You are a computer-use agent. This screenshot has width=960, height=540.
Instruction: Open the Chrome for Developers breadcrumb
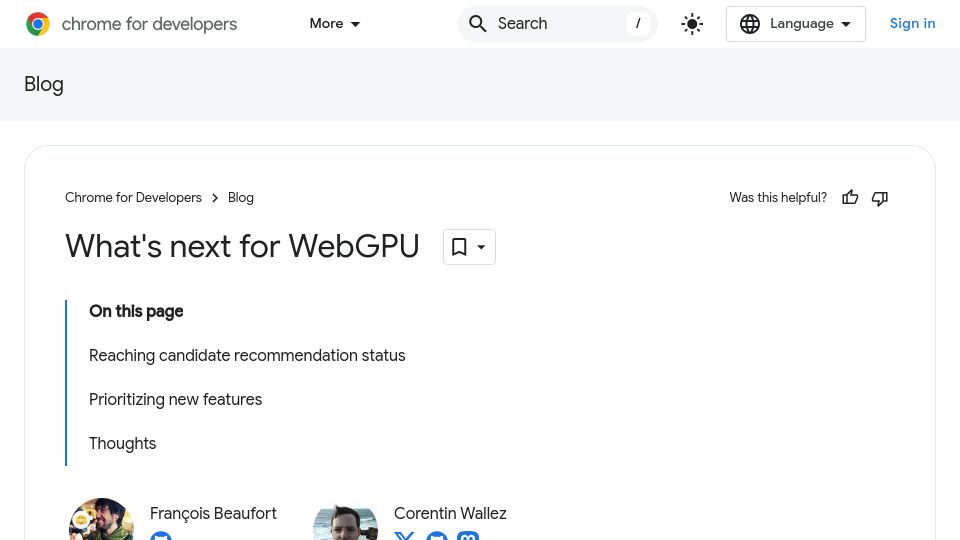[x=133, y=198]
